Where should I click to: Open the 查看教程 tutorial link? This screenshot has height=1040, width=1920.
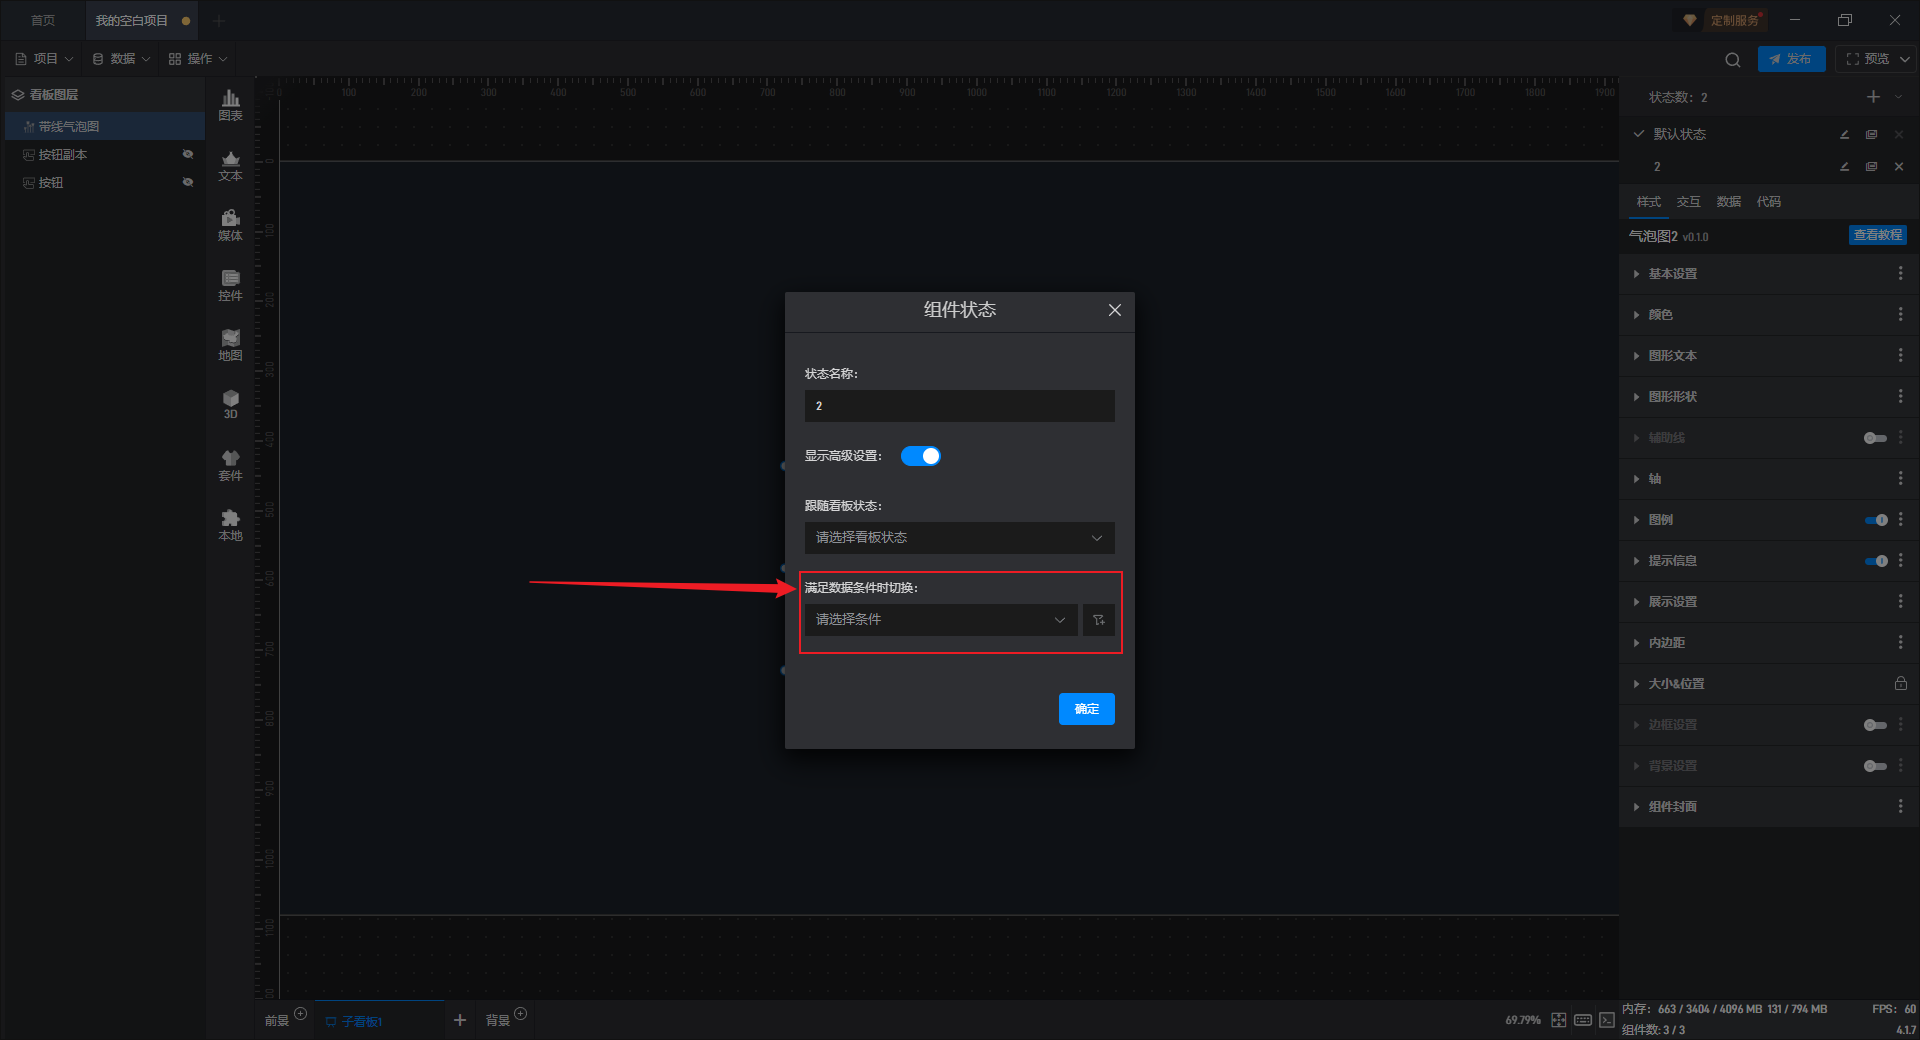click(1878, 235)
